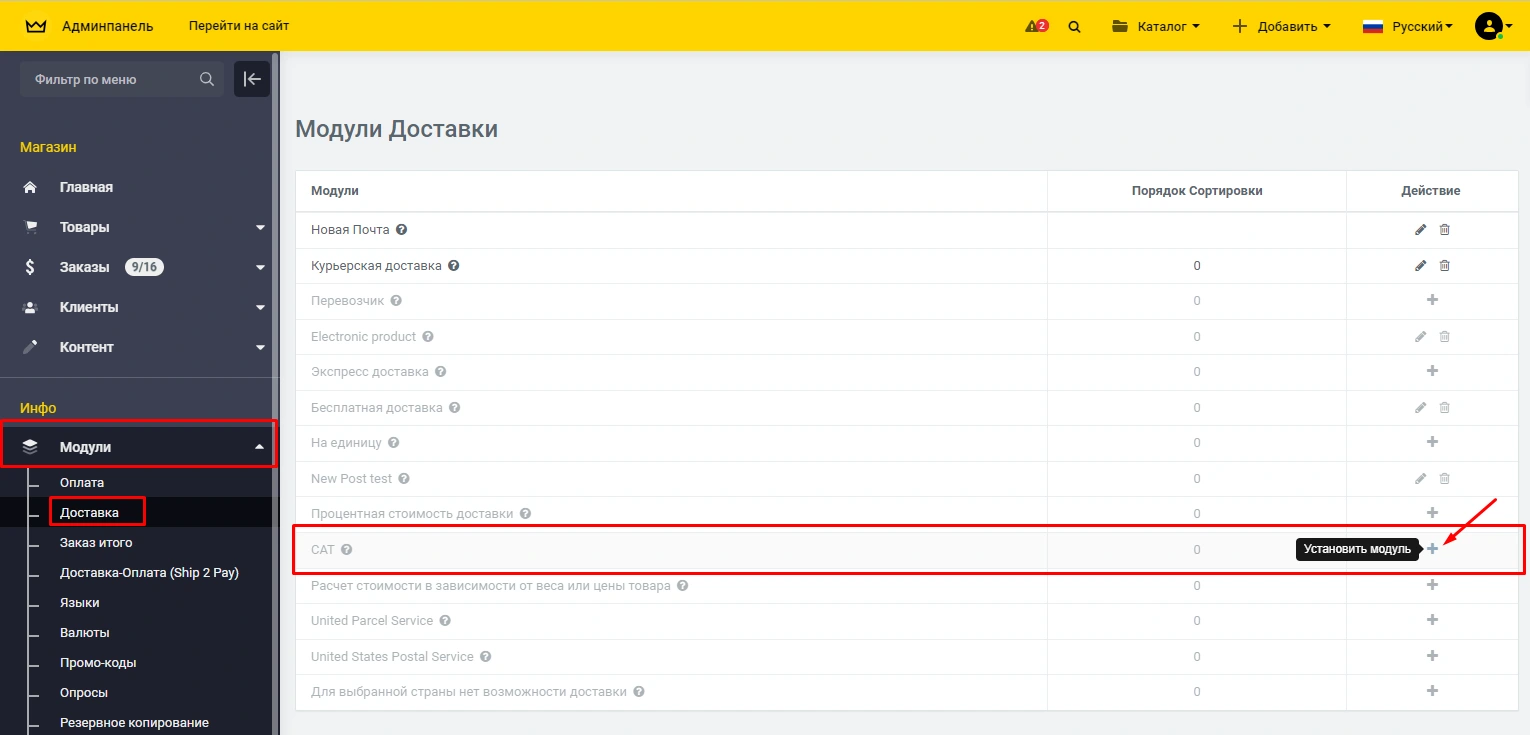The height and width of the screenshot is (735, 1530).
Task: Click the plus icon for United Parcel Service
Action: click(1432, 620)
